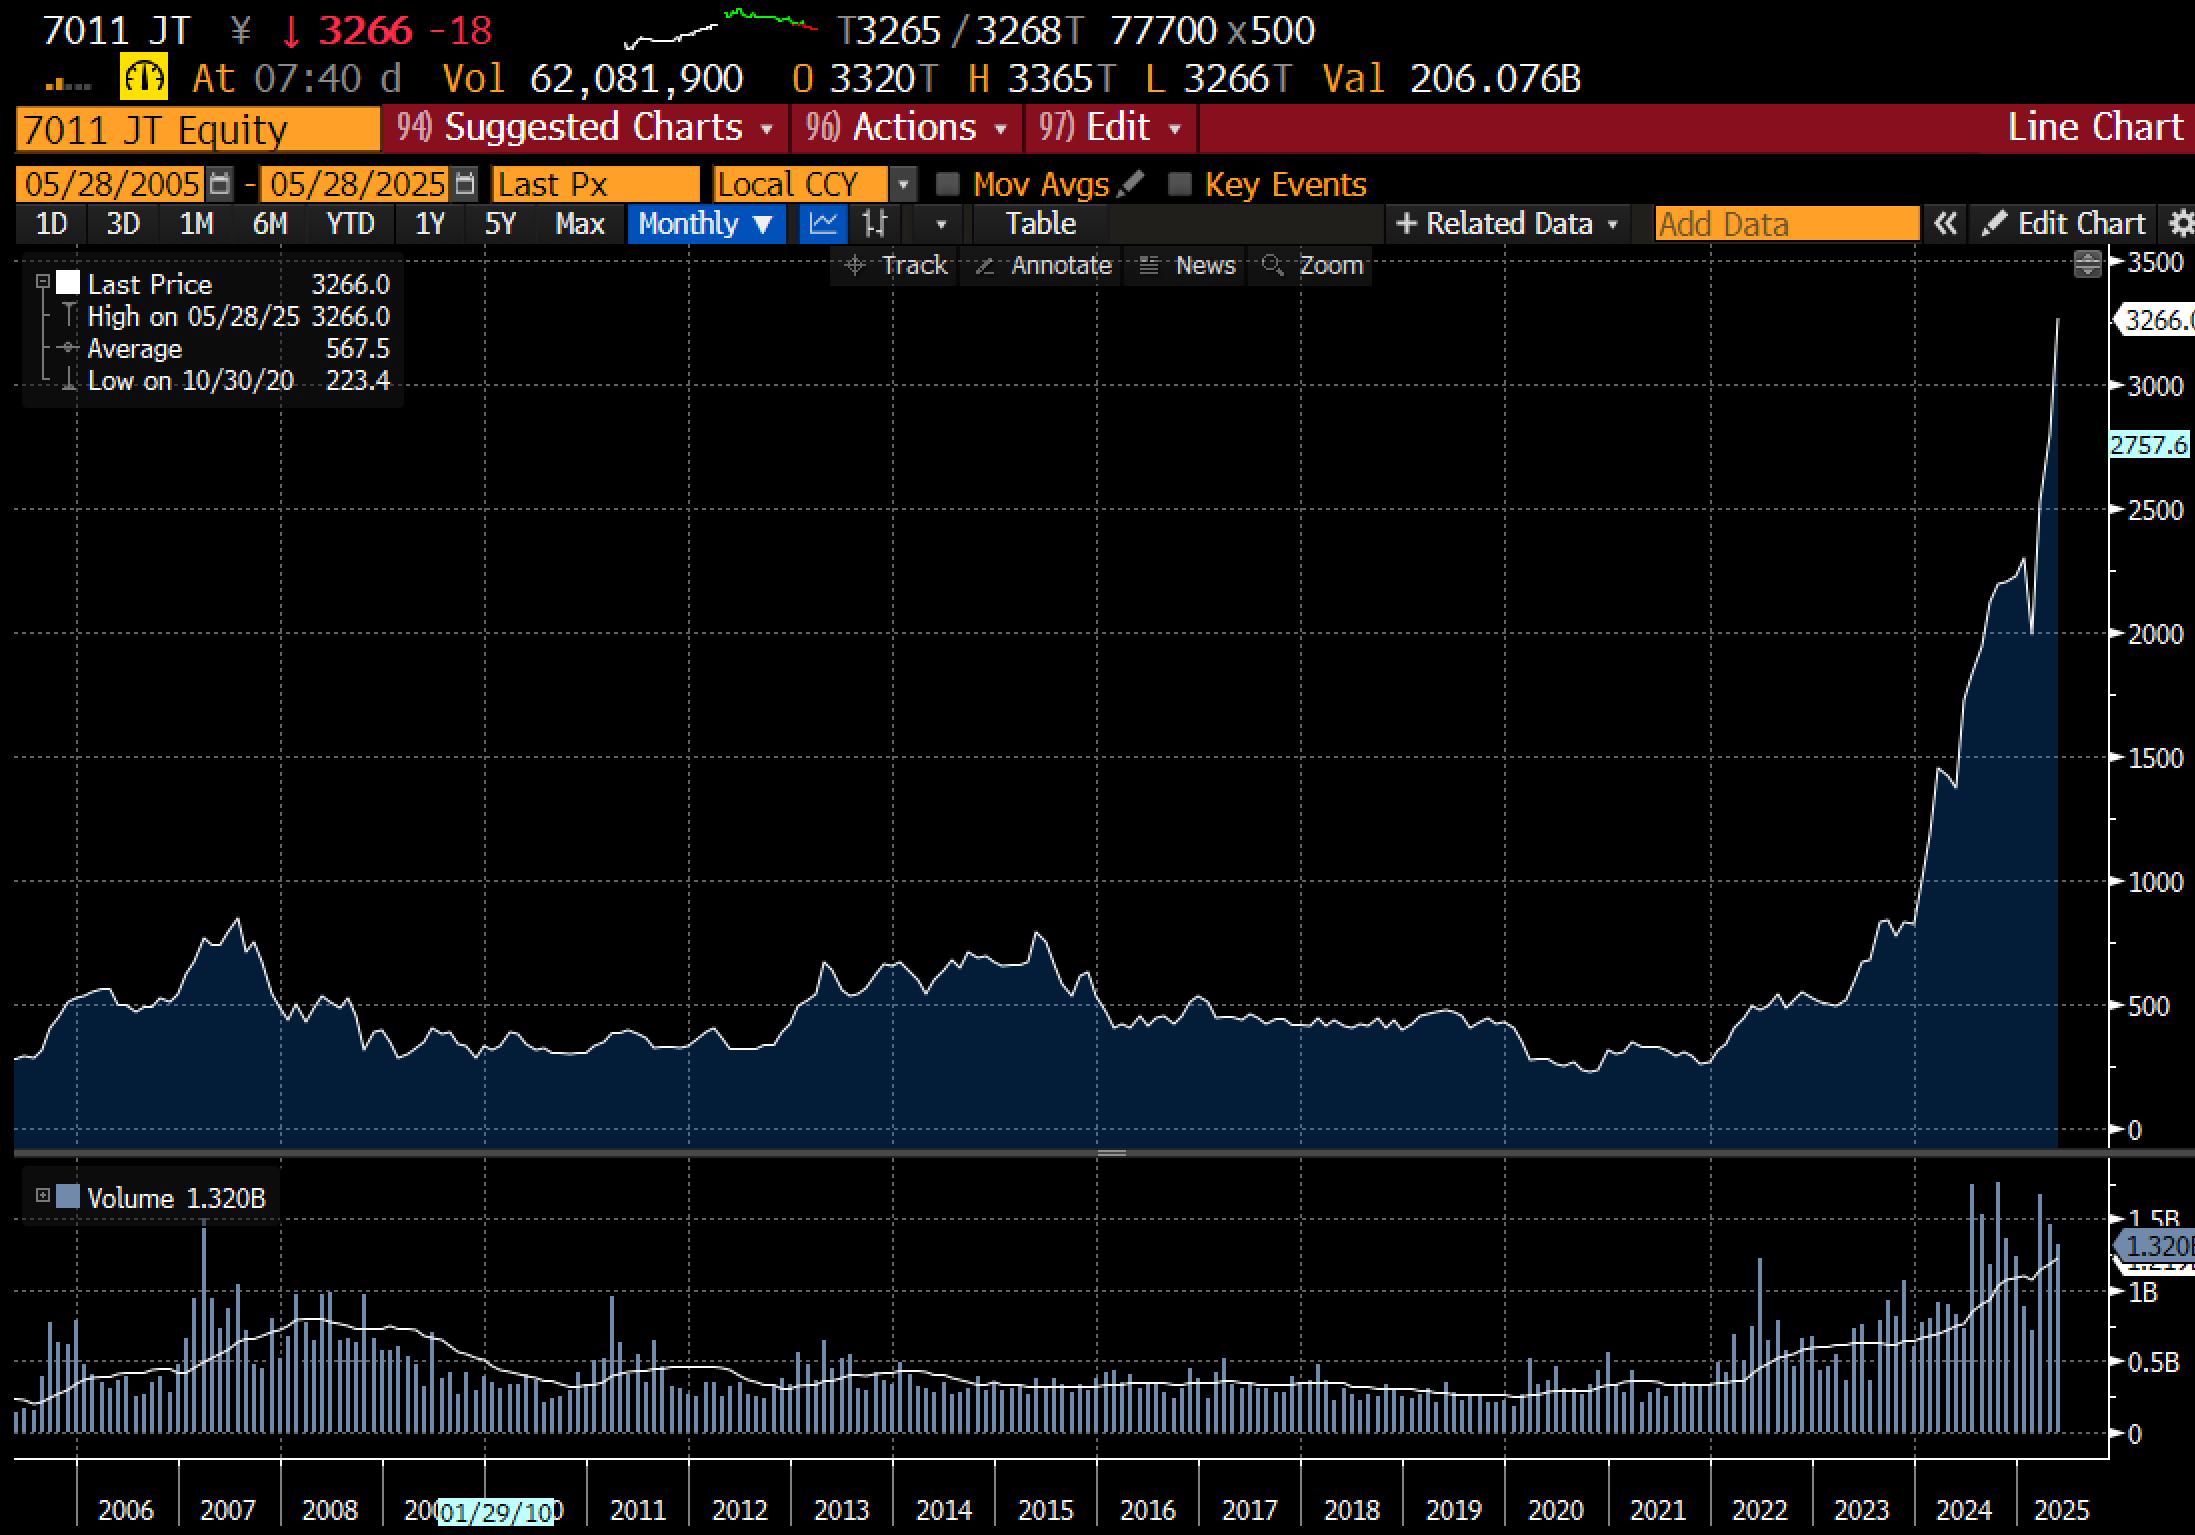Open the Monthly periodicity dropdown

(705, 223)
